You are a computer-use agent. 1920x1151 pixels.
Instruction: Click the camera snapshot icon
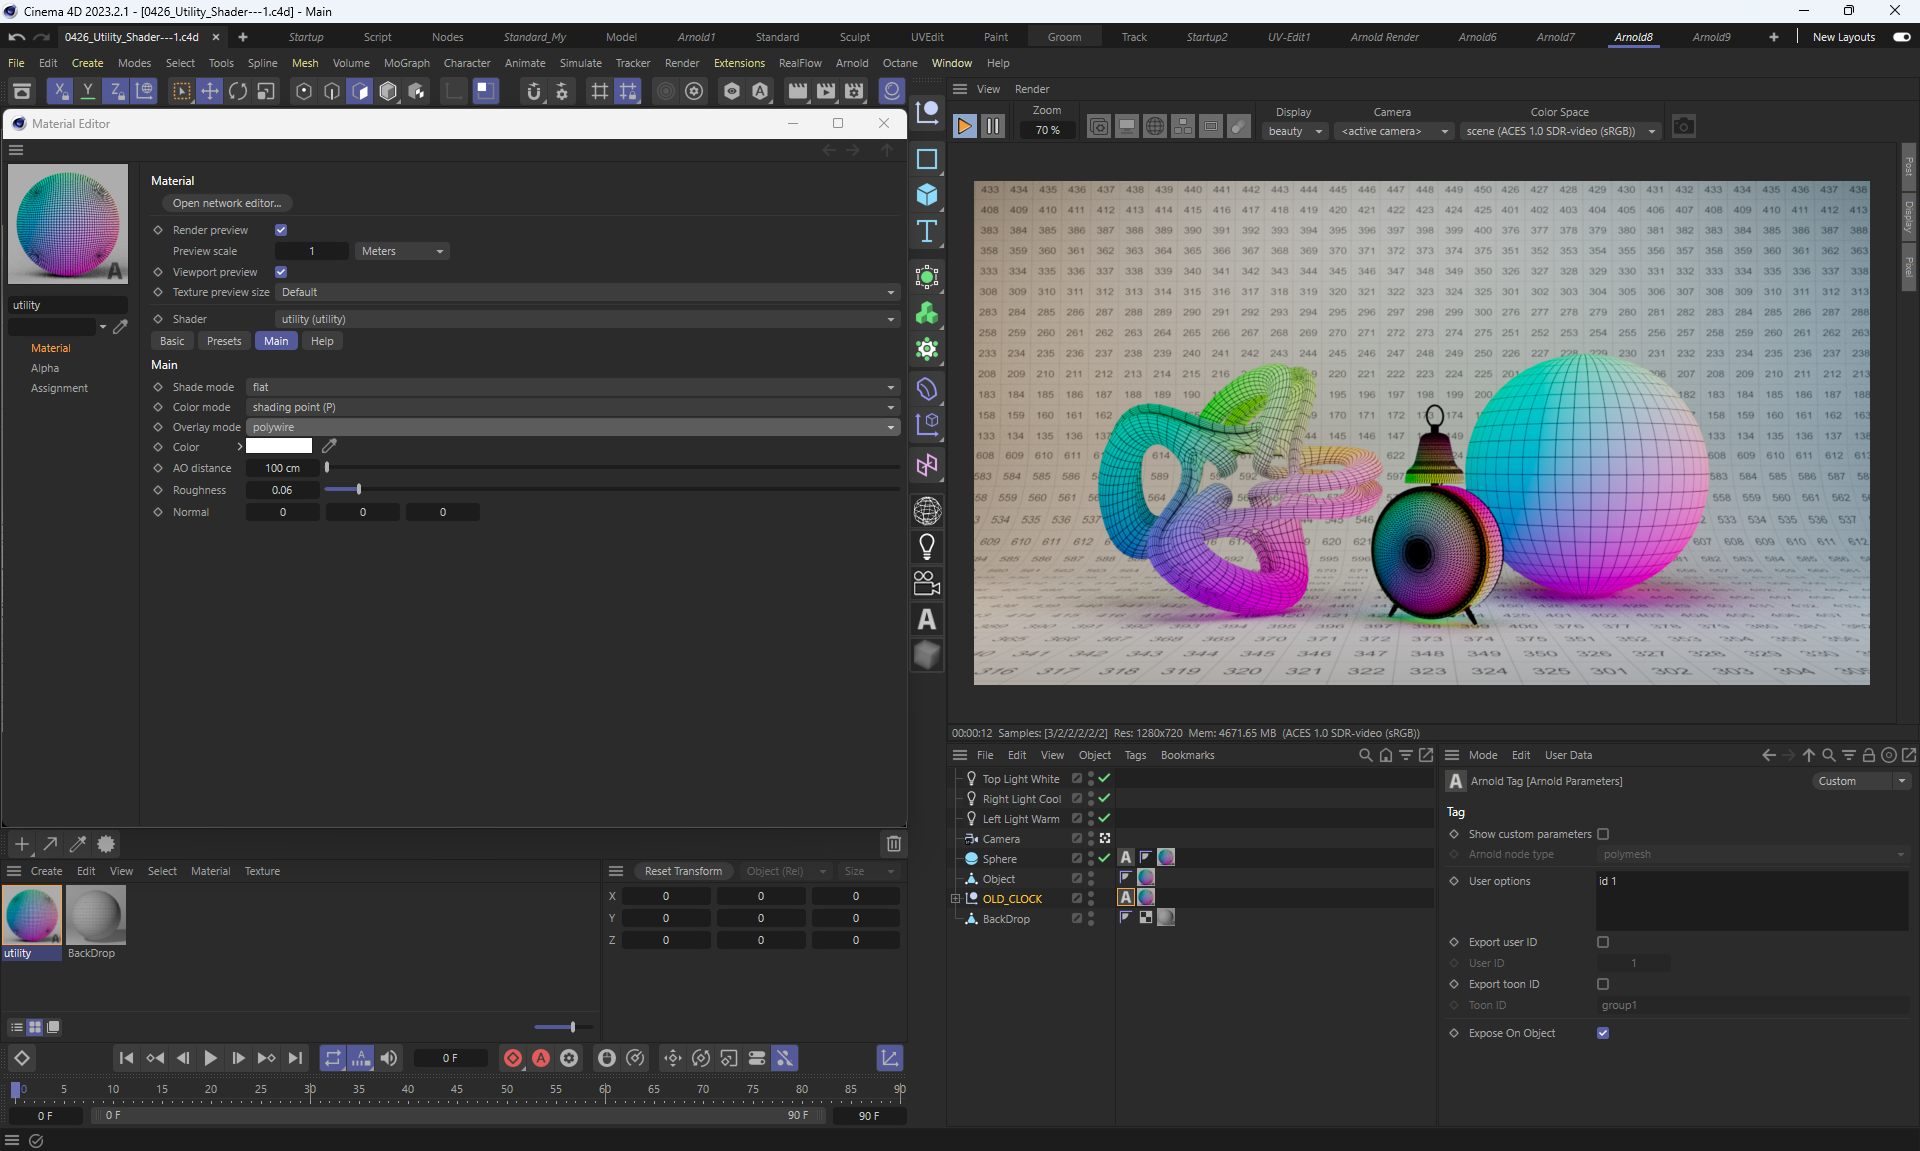click(x=1684, y=127)
